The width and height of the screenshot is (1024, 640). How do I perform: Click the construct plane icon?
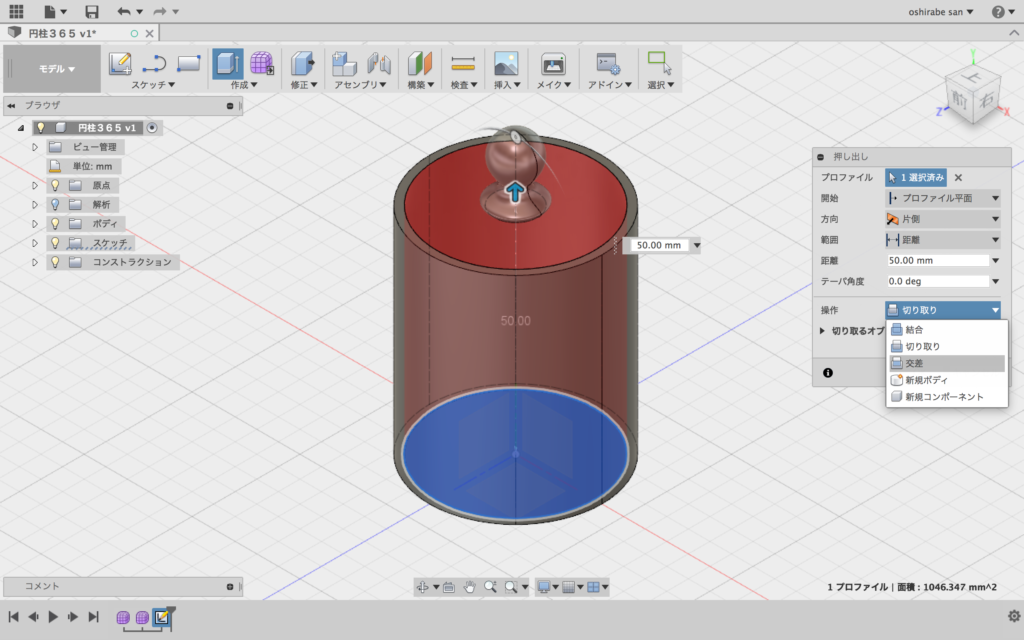(420, 63)
